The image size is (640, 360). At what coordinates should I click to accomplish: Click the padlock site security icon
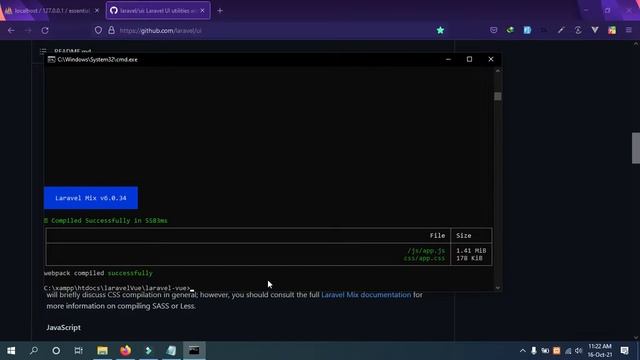tap(111, 30)
